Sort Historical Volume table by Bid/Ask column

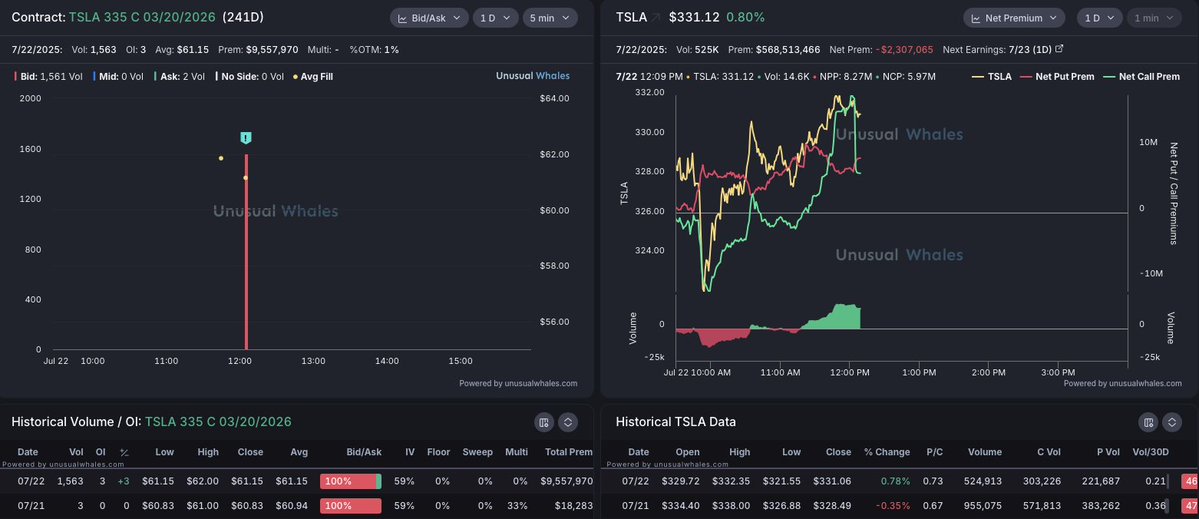364,452
